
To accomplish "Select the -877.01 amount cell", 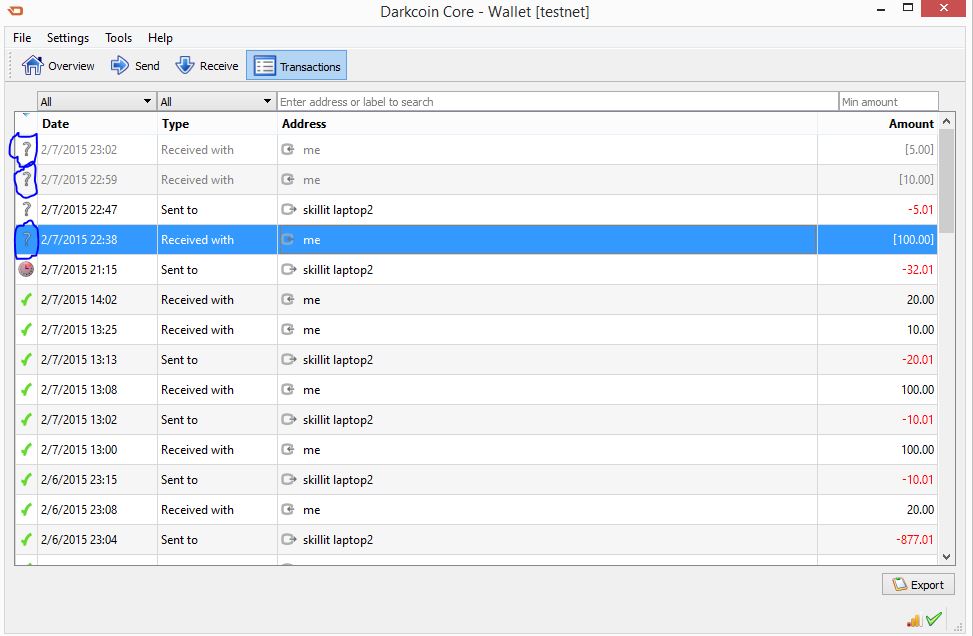I will click(x=877, y=539).
